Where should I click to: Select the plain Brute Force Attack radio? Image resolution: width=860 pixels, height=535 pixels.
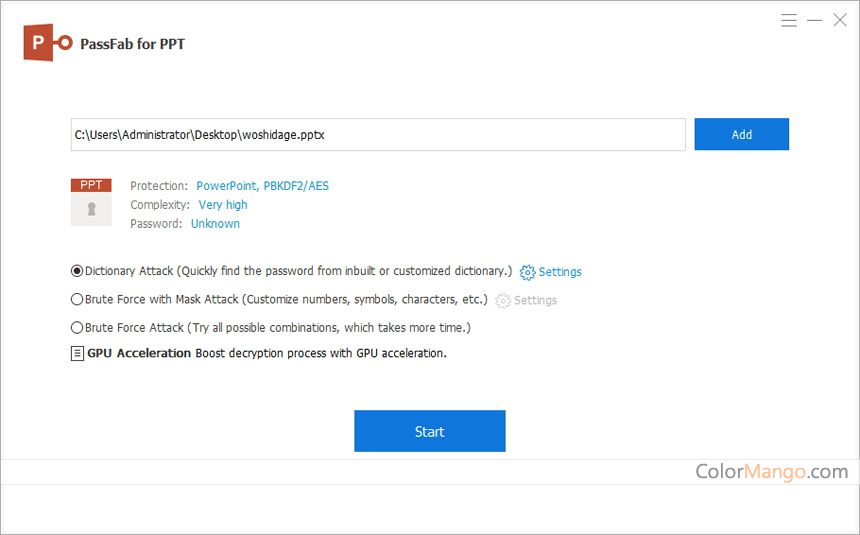[x=77, y=327]
